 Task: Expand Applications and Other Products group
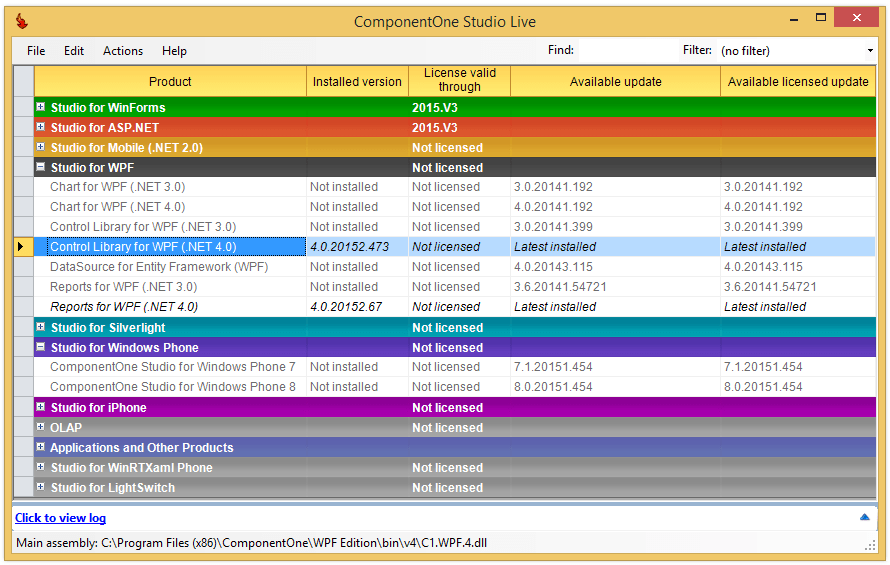coord(40,447)
